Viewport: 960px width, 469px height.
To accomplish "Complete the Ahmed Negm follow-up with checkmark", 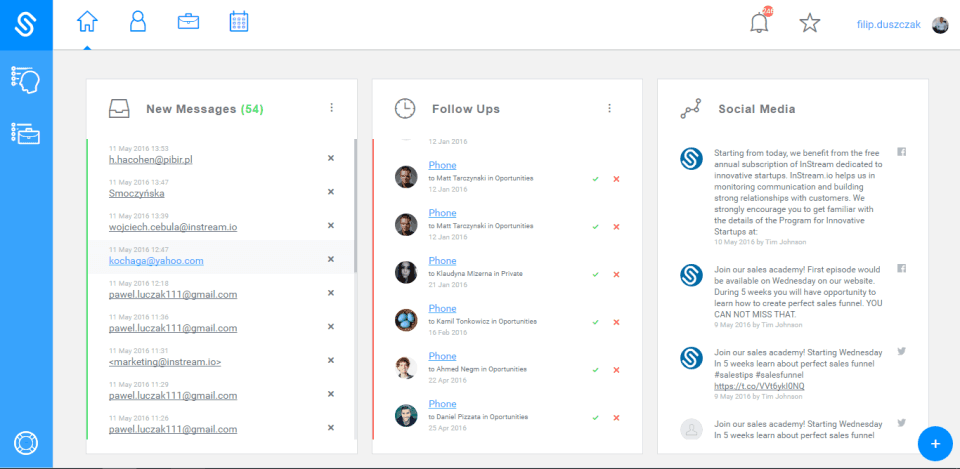I will (595, 369).
